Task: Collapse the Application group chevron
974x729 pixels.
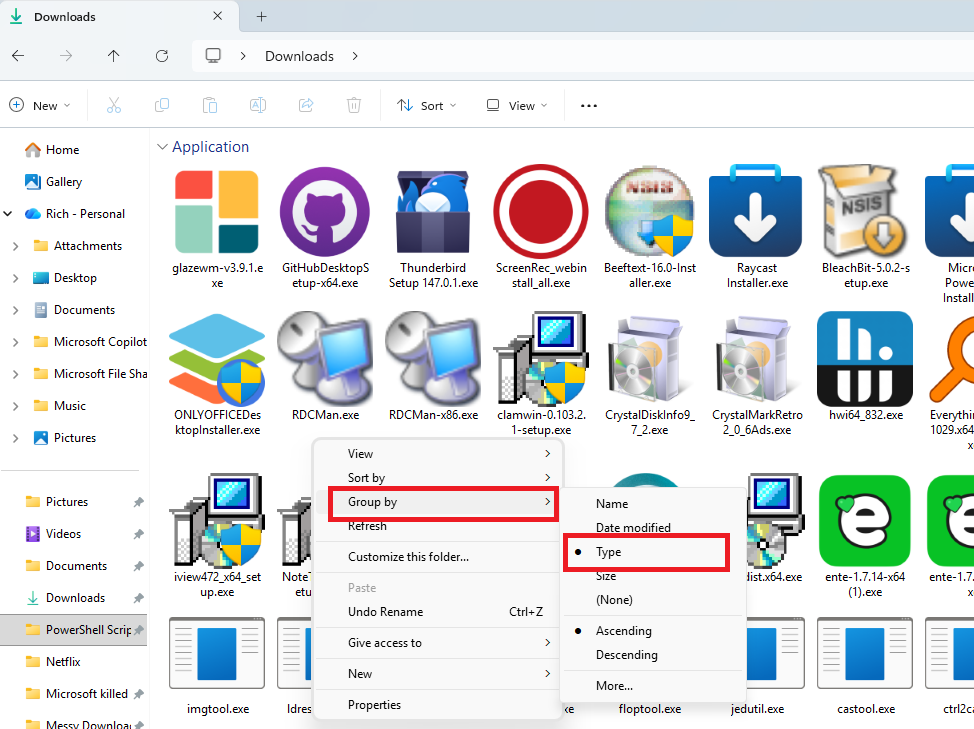Action: pos(162,147)
